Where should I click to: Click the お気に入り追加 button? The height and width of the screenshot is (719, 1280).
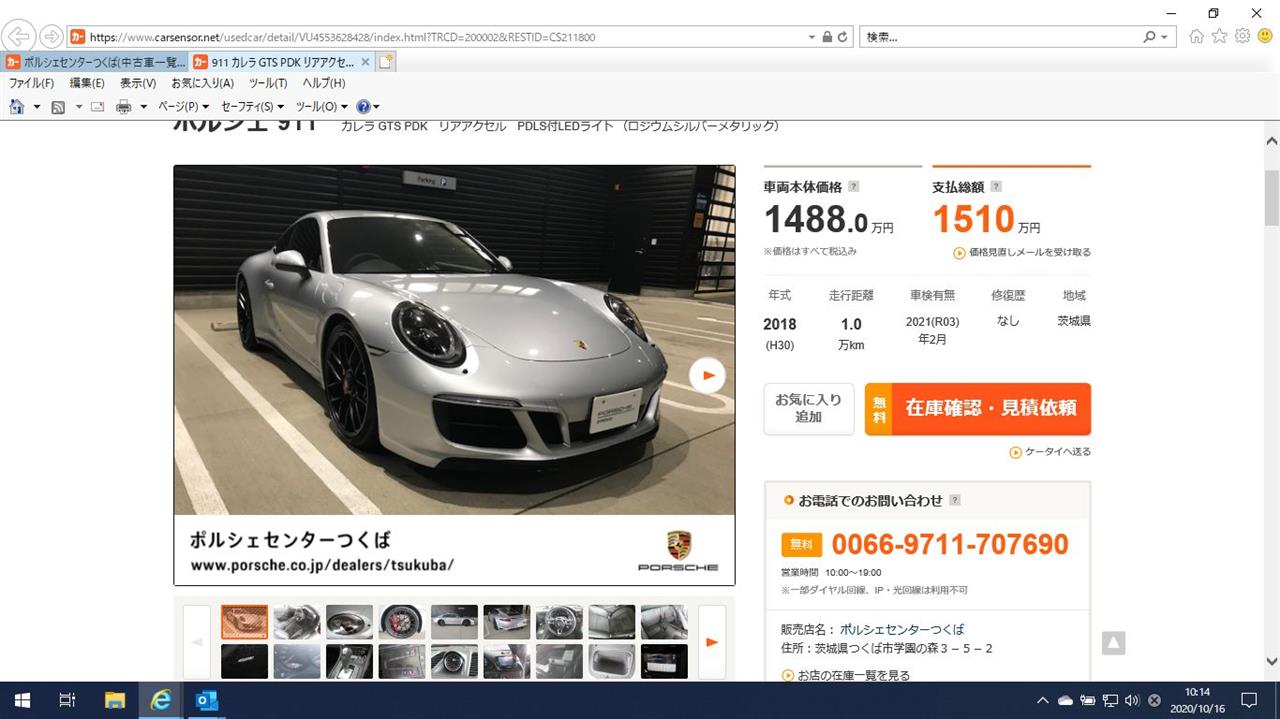[x=809, y=408]
